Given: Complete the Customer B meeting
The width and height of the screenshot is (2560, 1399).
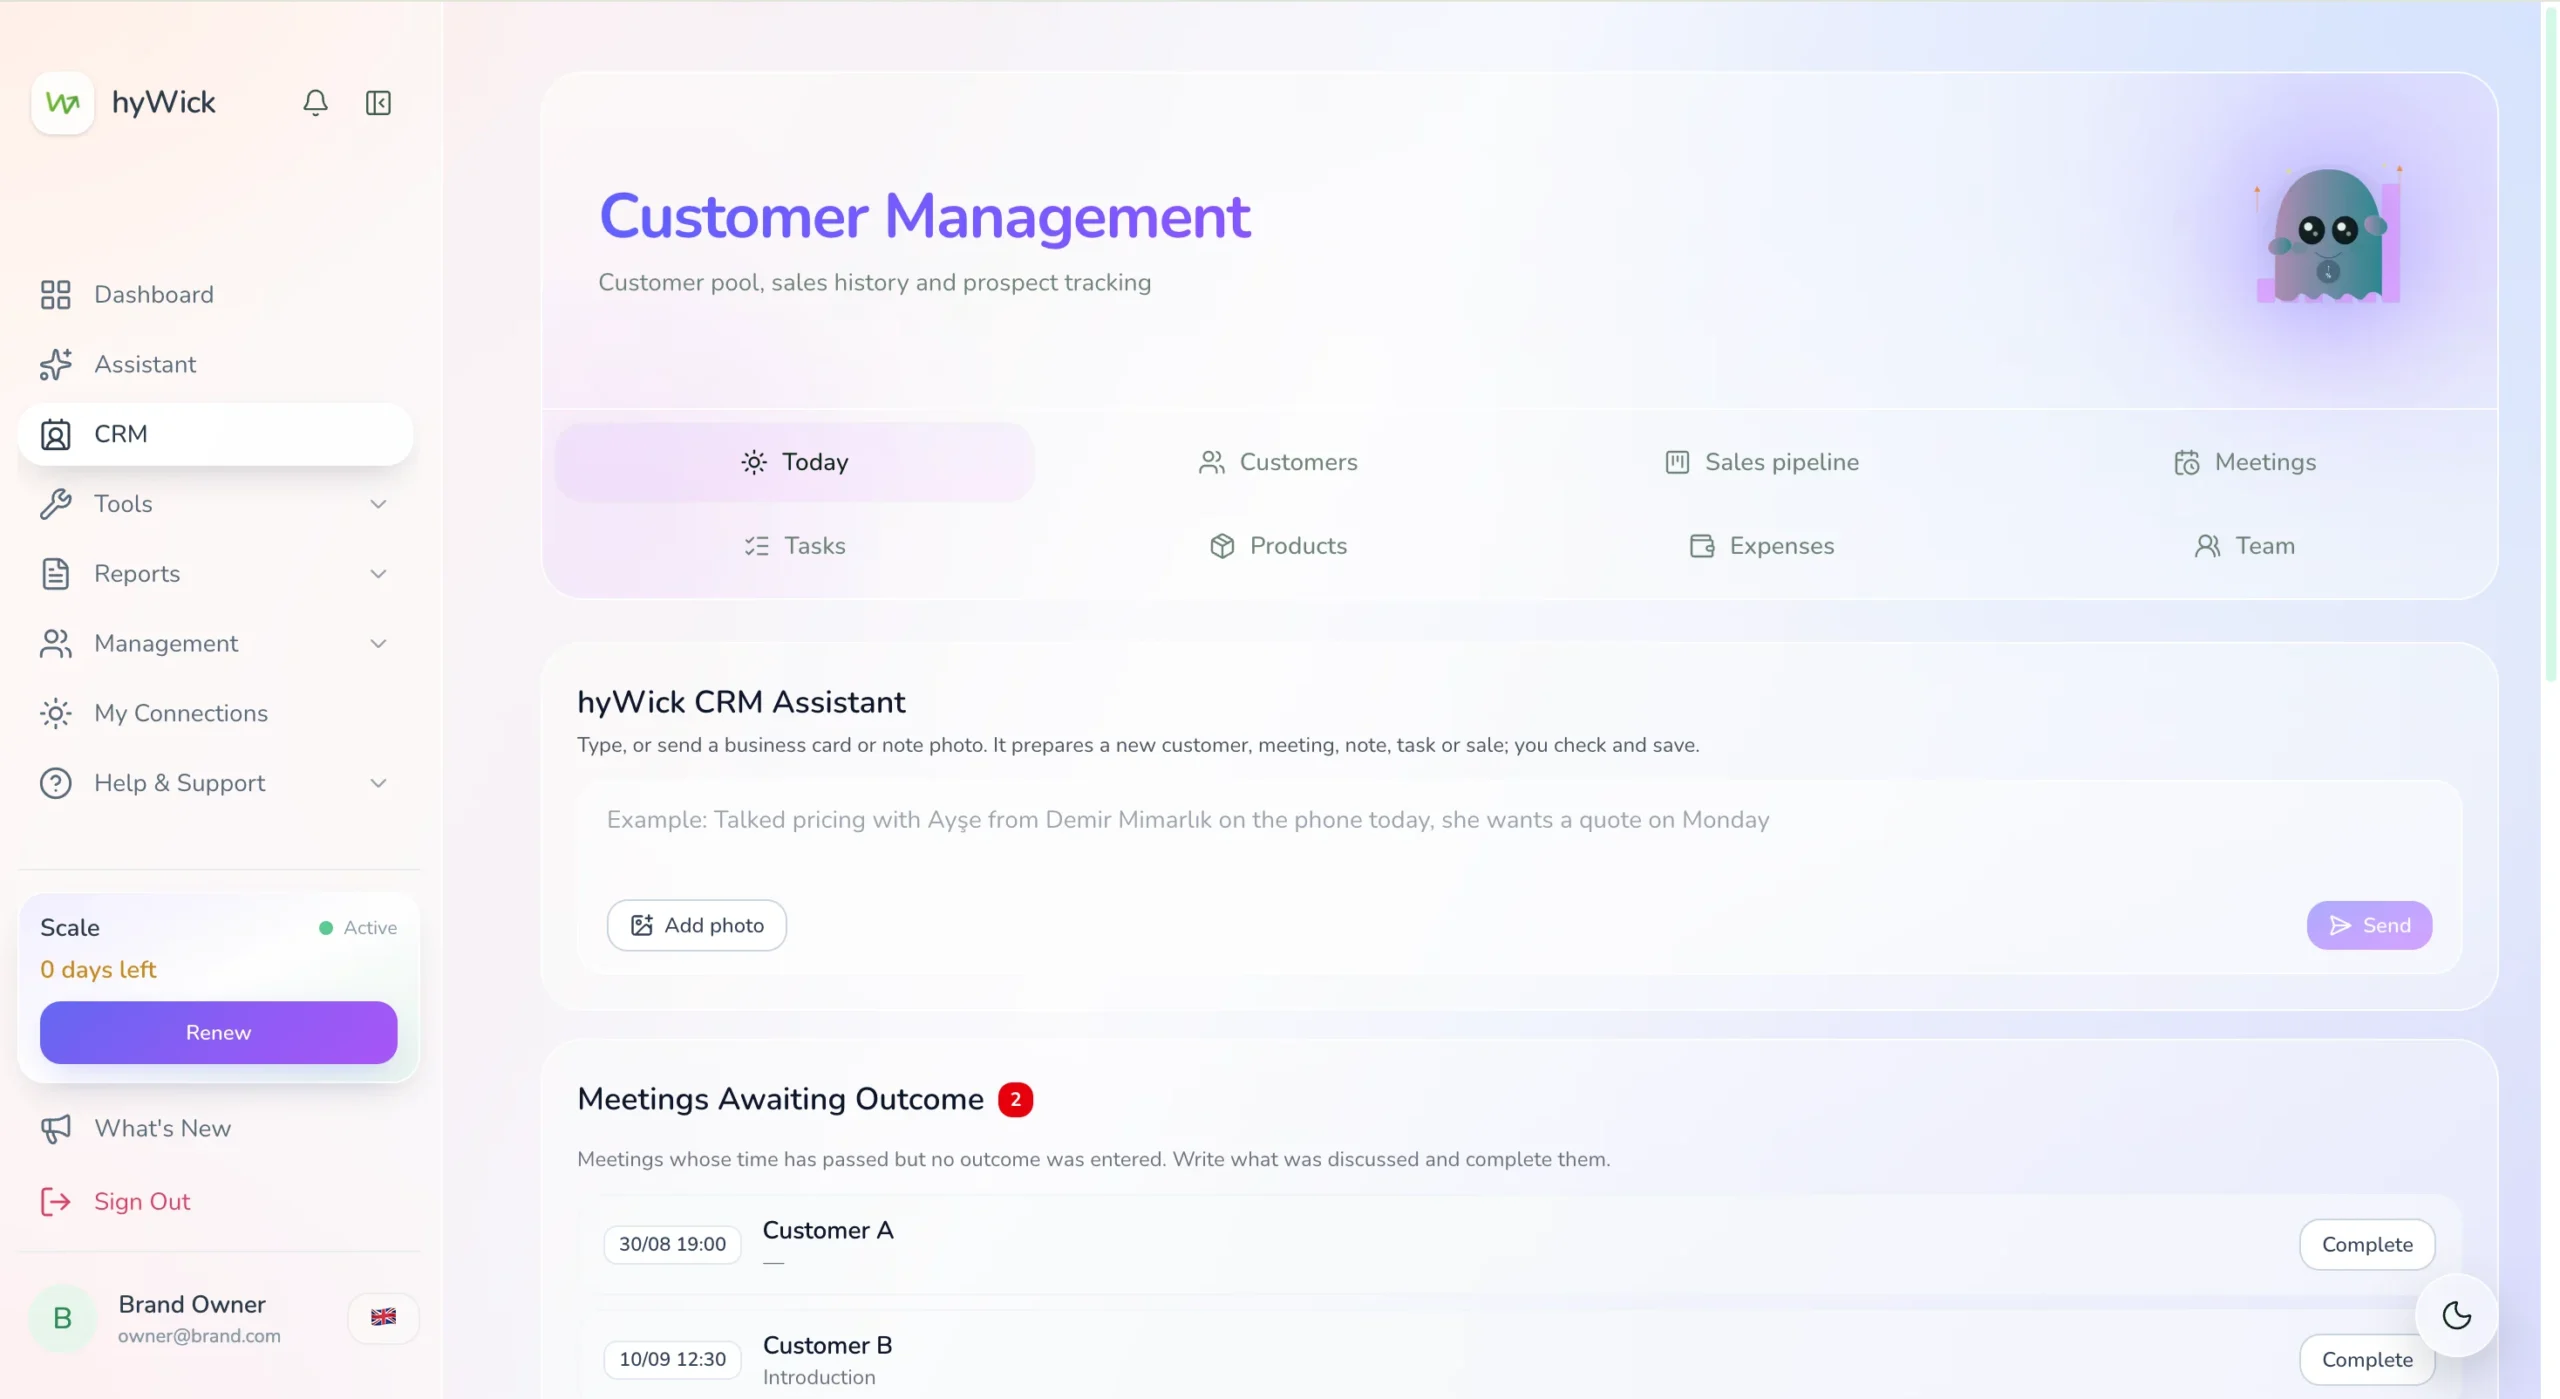Looking at the screenshot, I should tap(2366, 1359).
